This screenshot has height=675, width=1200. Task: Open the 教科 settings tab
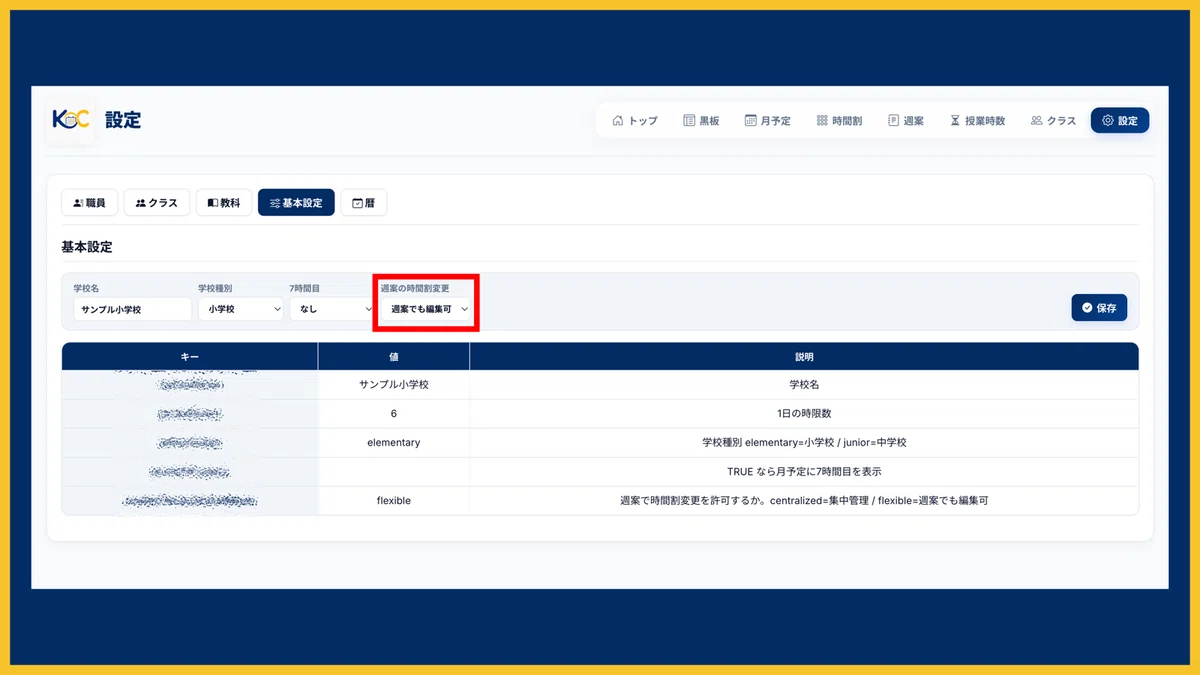click(x=224, y=202)
